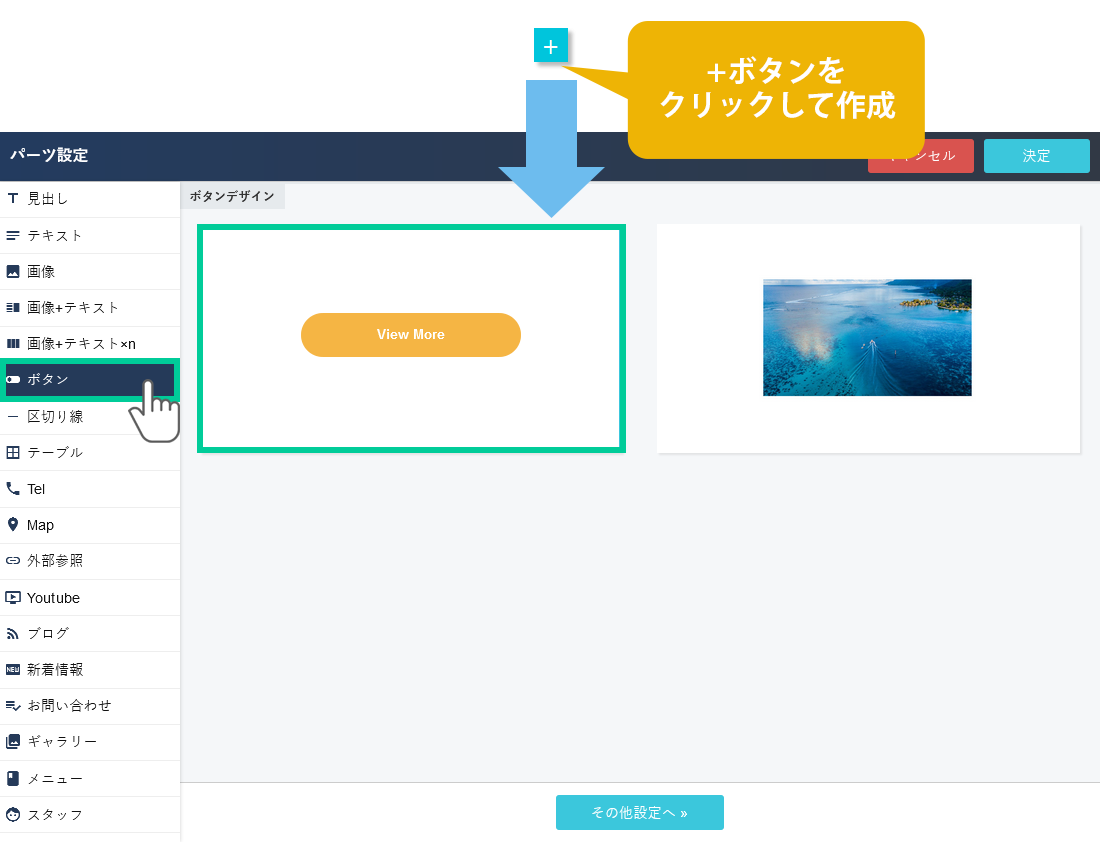Click the staff (スタッフ) face icon
This screenshot has height=842, width=1100.
[x=13, y=814]
